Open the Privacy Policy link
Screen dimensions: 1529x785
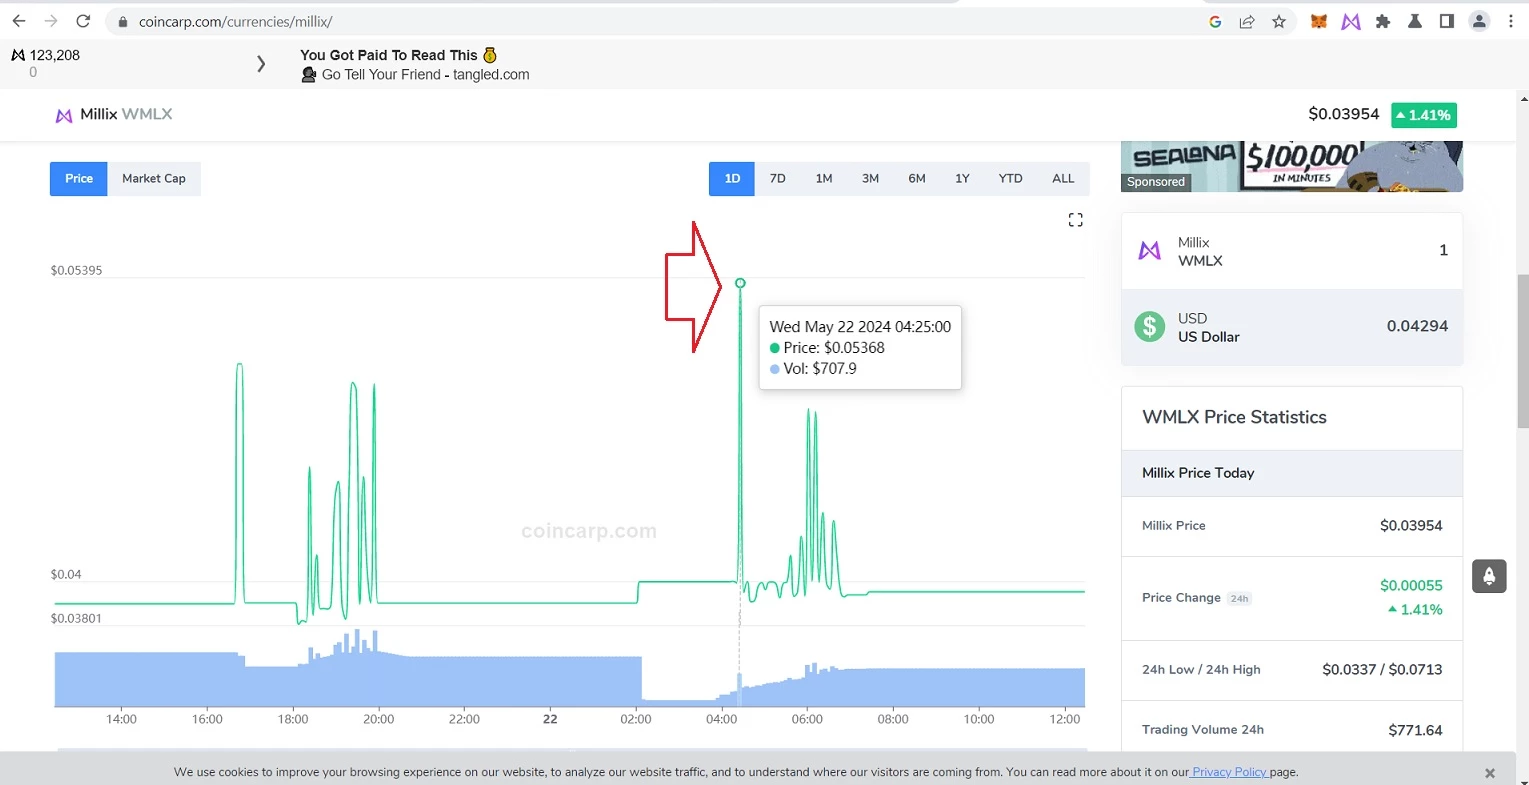1230,772
